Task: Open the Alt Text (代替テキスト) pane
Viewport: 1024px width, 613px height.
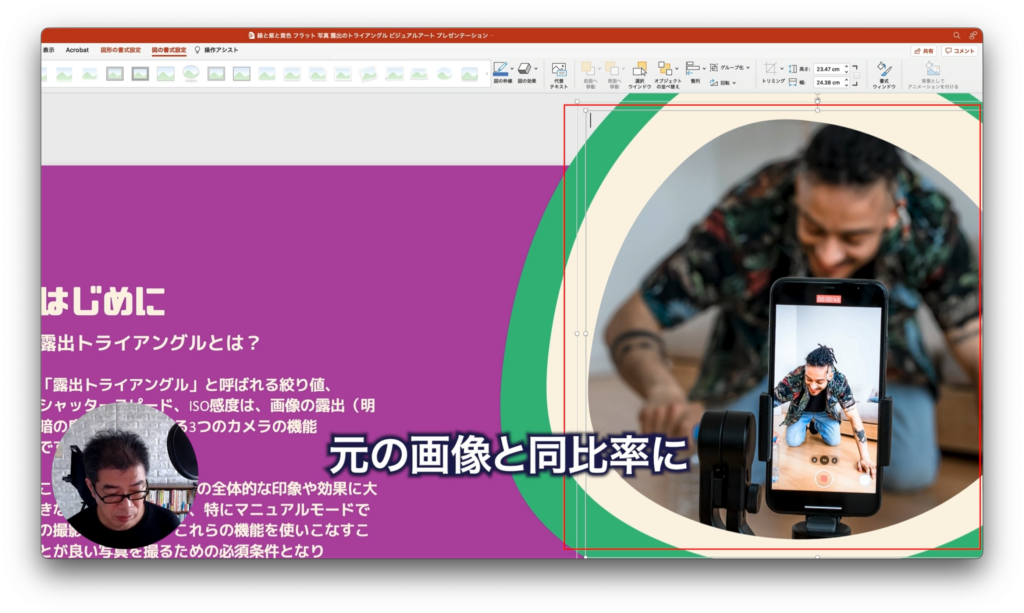Action: pos(559,72)
